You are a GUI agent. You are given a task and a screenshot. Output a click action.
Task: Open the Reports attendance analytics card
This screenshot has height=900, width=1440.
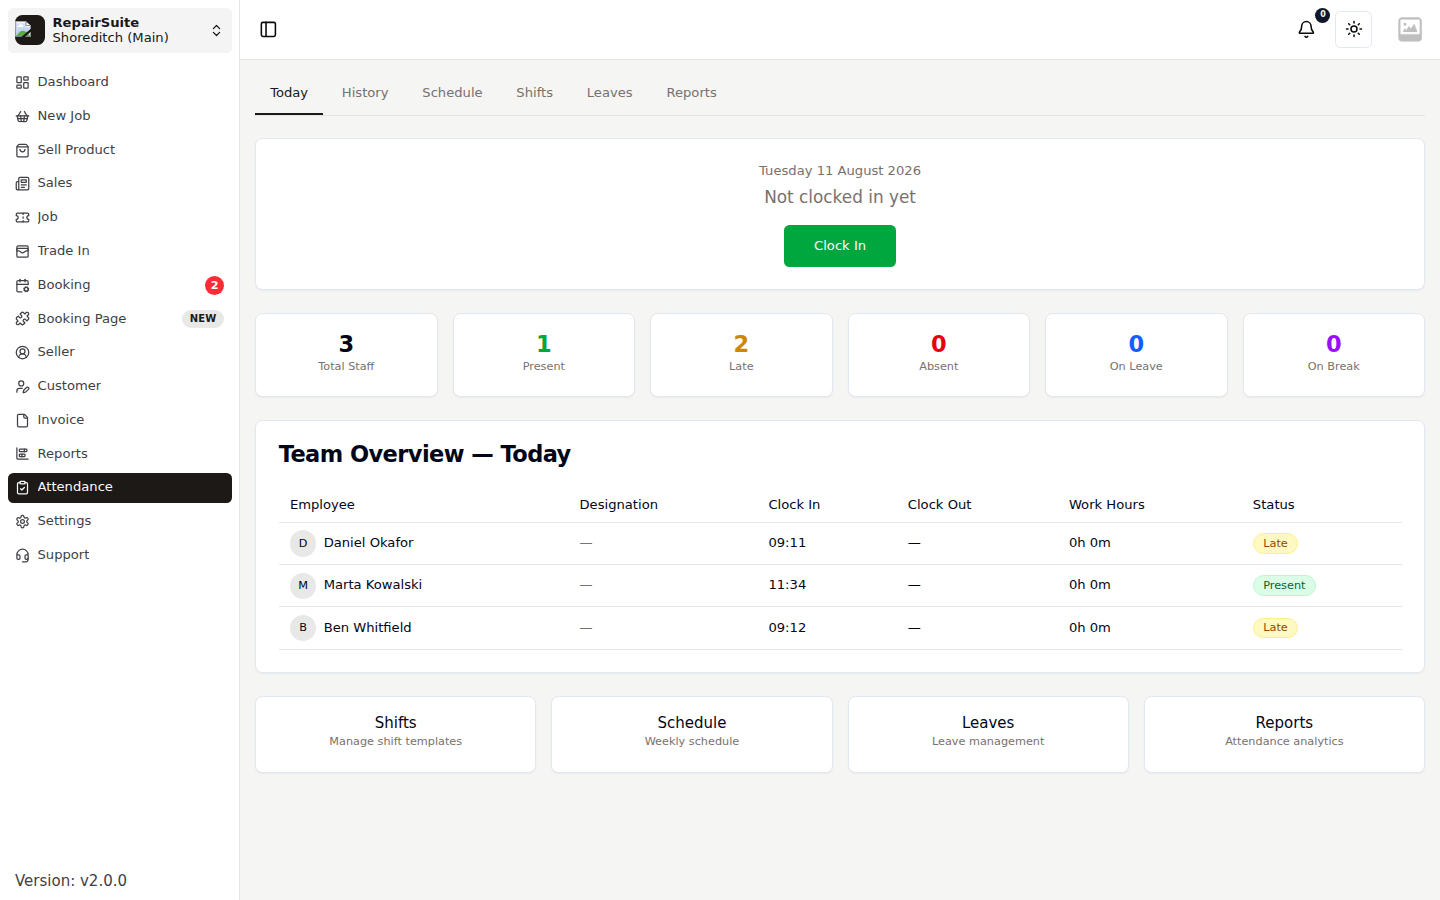coord(1284,735)
